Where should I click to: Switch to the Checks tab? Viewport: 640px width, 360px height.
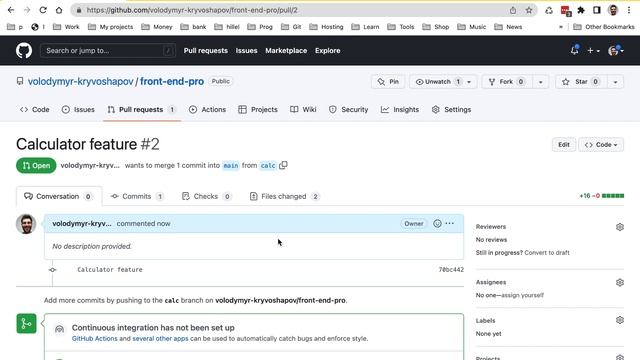click(x=207, y=196)
